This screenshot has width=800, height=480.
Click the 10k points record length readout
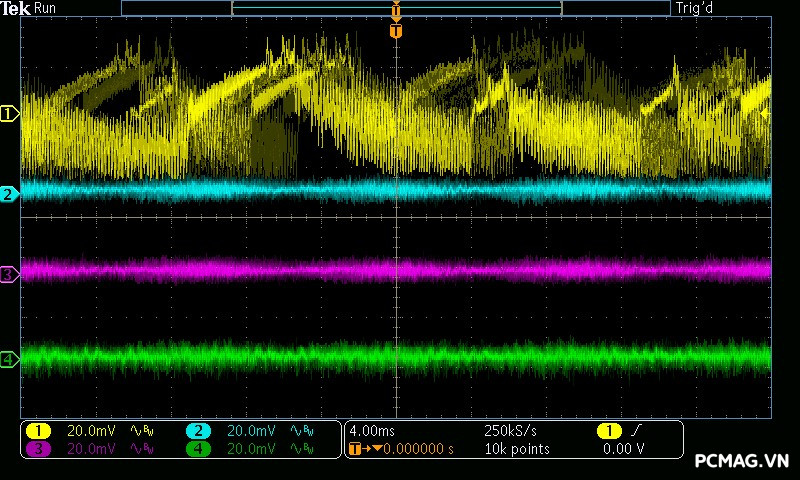click(x=516, y=449)
